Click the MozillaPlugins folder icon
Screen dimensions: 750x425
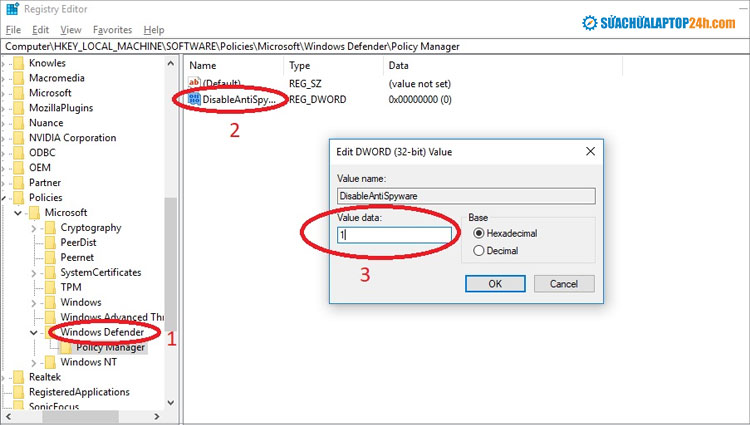tap(19, 108)
